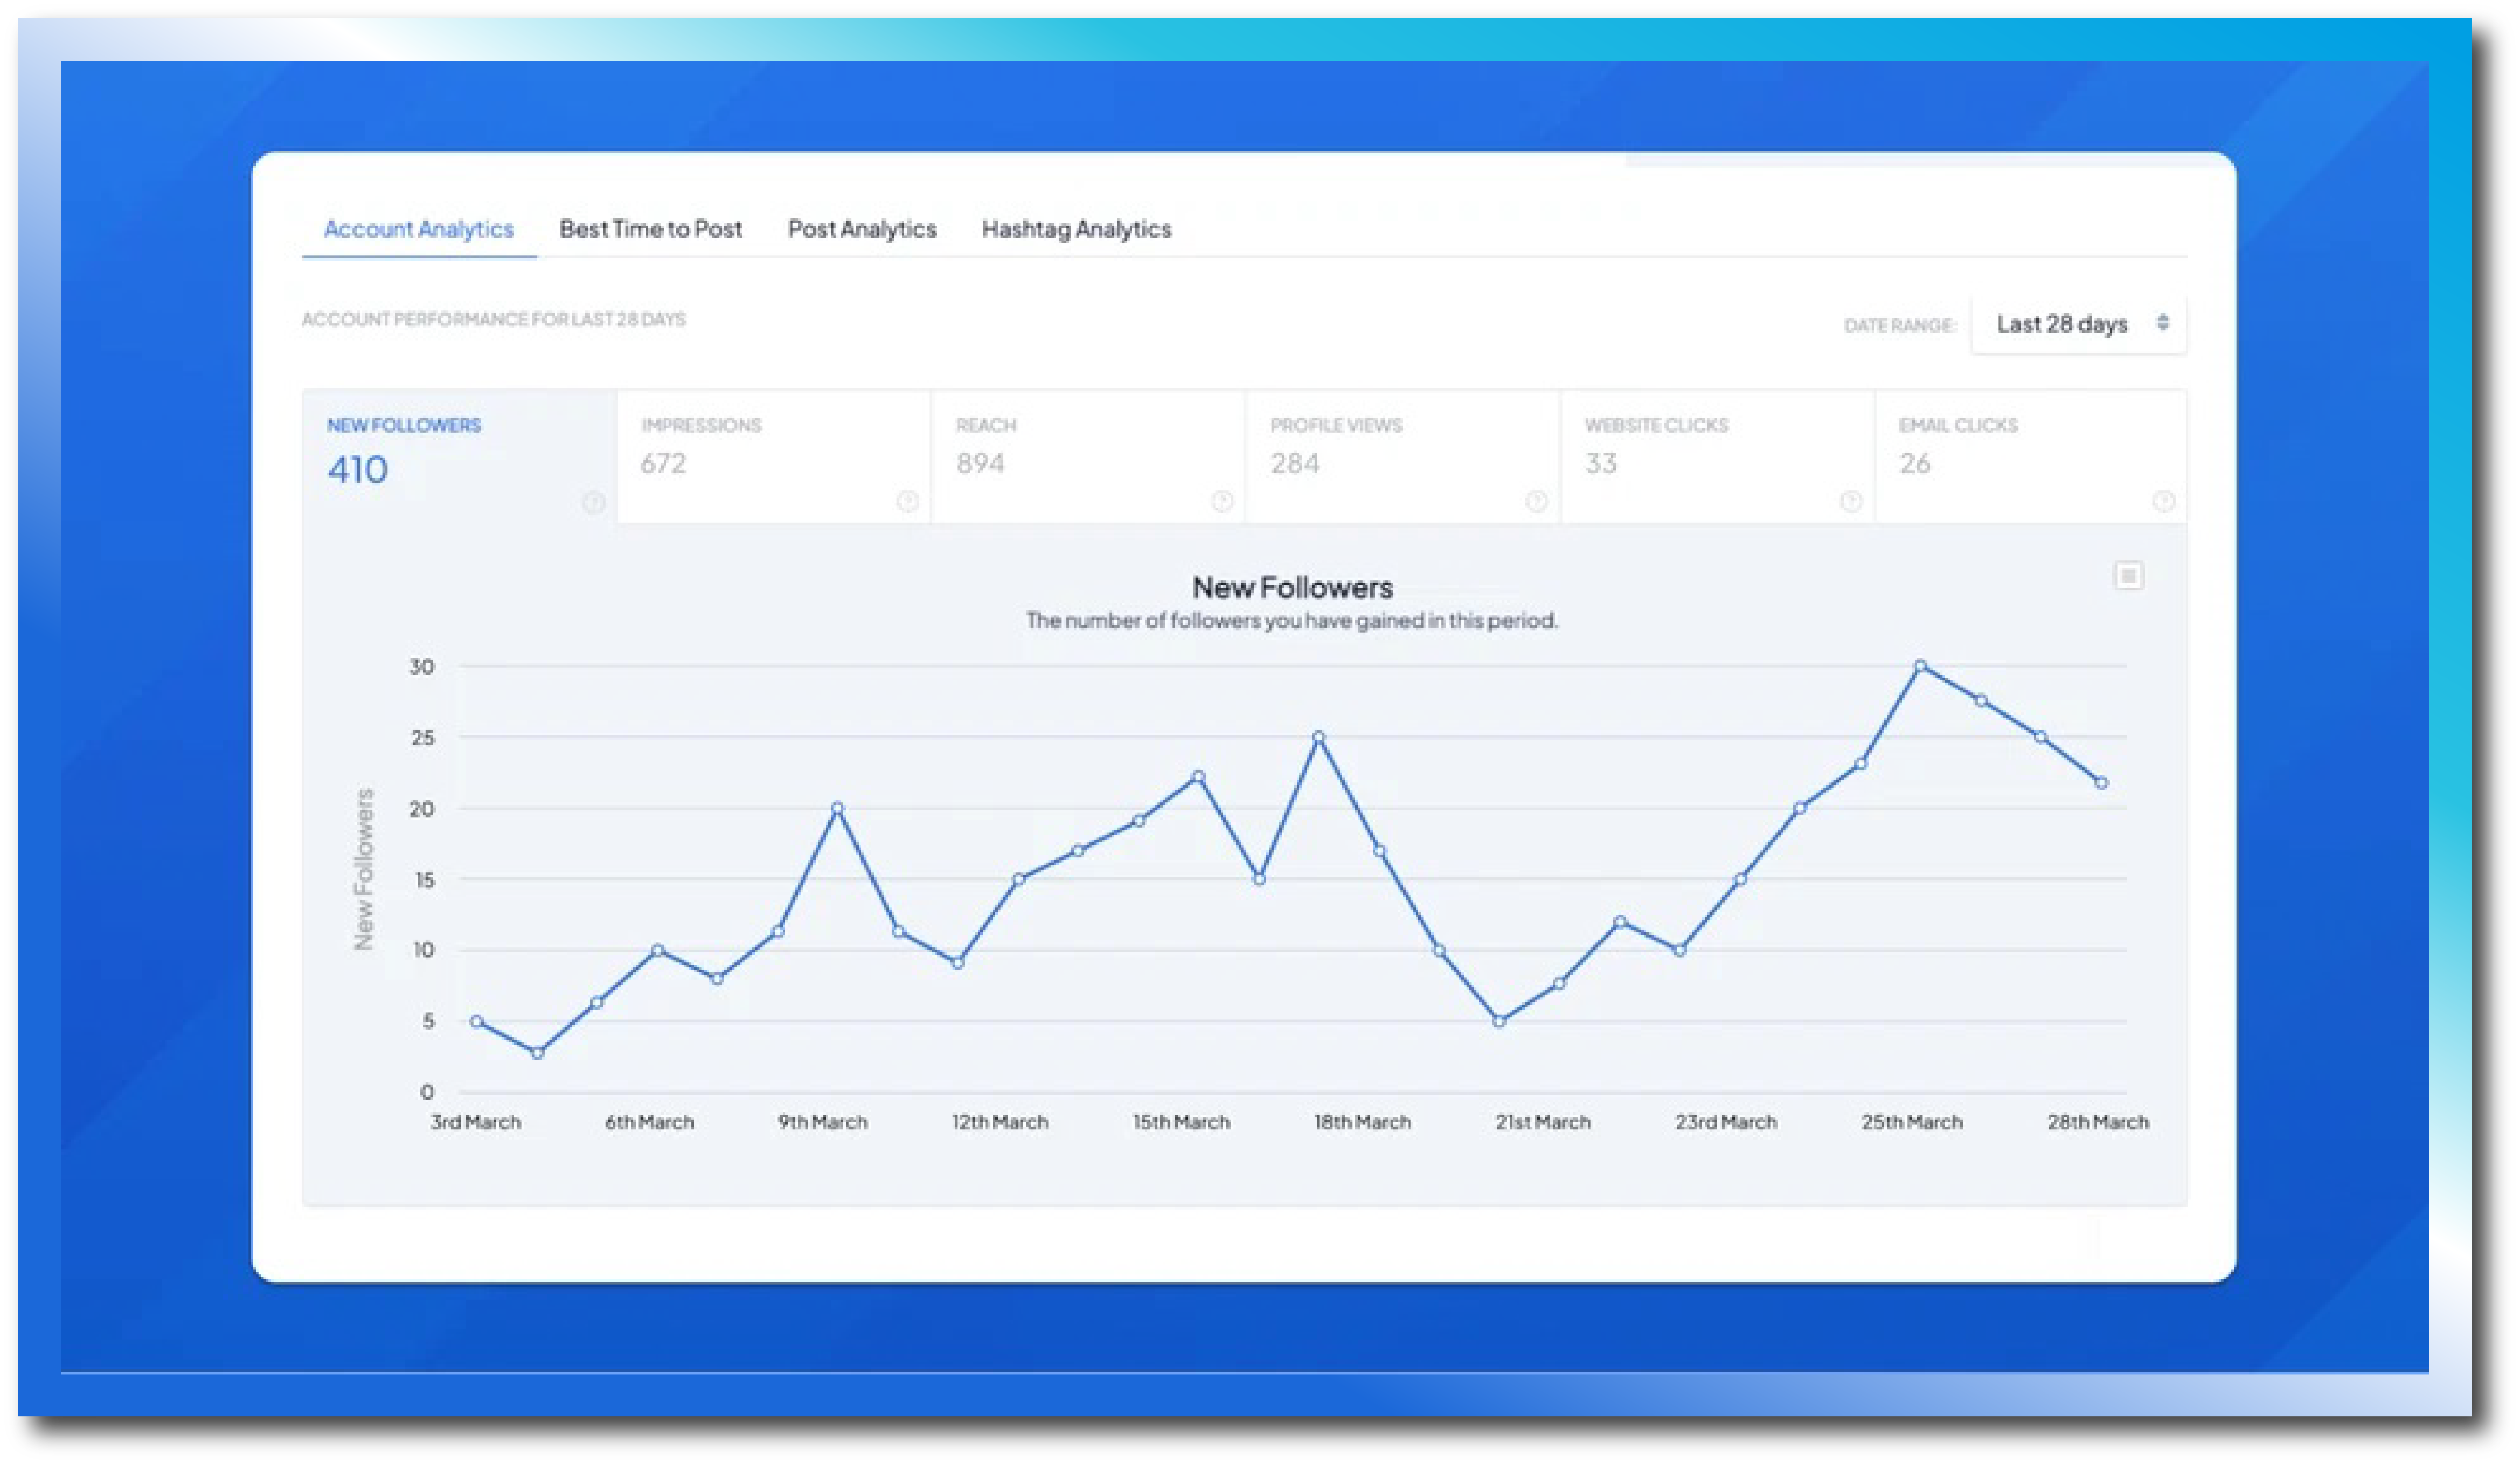Viewport: 2520px width, 1464px height.
Task: Click the '33' website clicks value
Action: pyautogui.click(x=1601, y=464)
